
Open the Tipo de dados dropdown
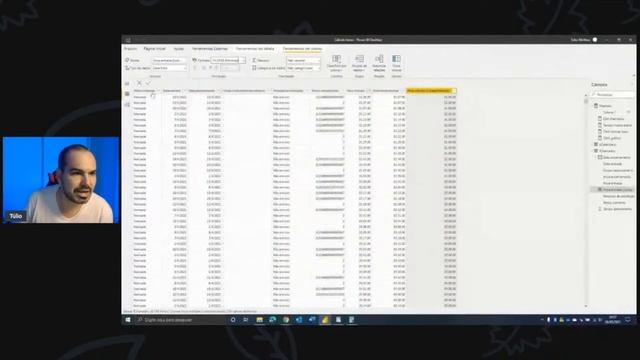pos(169,68)
